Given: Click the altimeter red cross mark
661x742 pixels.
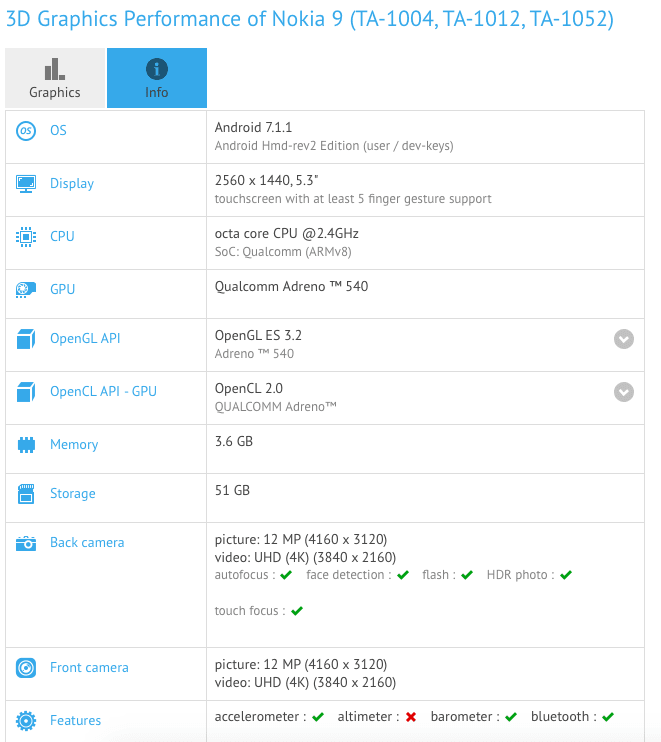Looking at the screenshot, I should pos(411,717).
